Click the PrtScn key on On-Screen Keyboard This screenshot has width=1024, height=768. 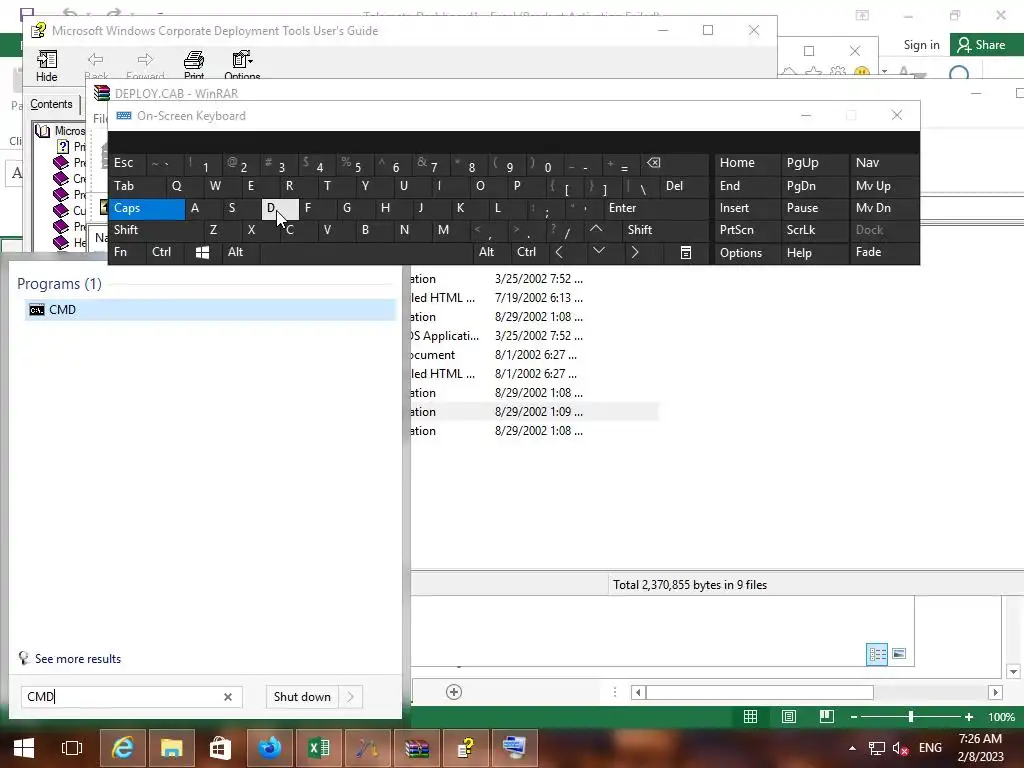[x=746, y=231]
